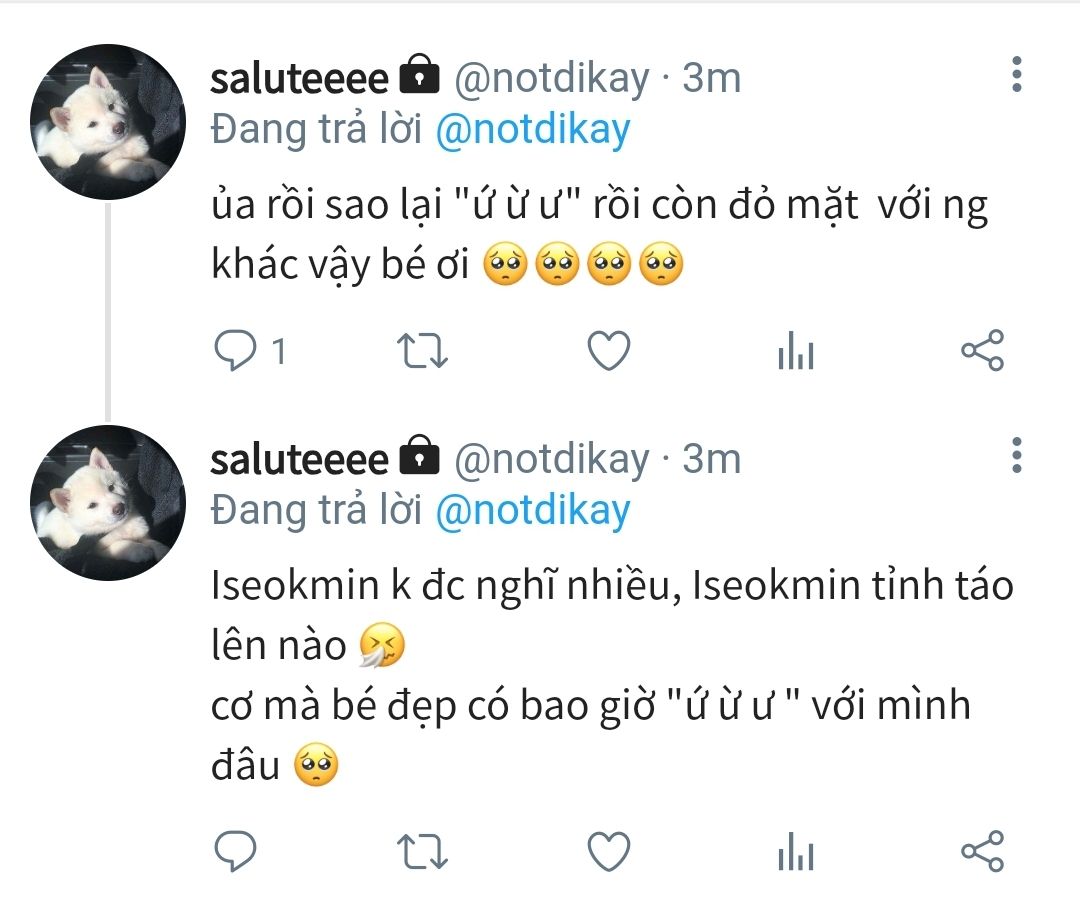
Task: Retweet the second tweet
Action: pos(422,853)
